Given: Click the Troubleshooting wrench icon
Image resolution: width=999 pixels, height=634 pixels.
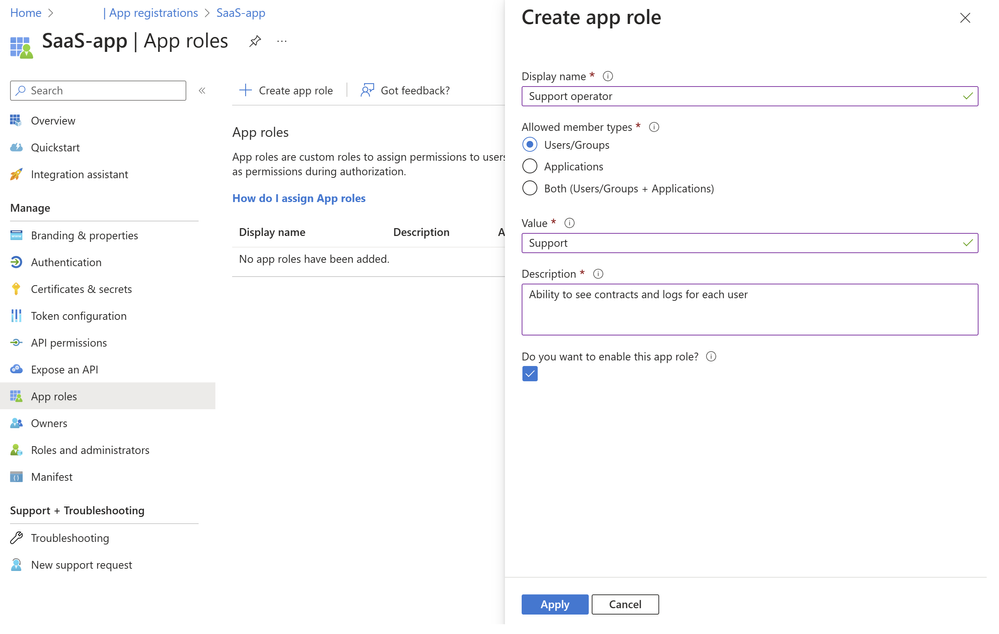Looking at the screenshot, I should 16,537.
